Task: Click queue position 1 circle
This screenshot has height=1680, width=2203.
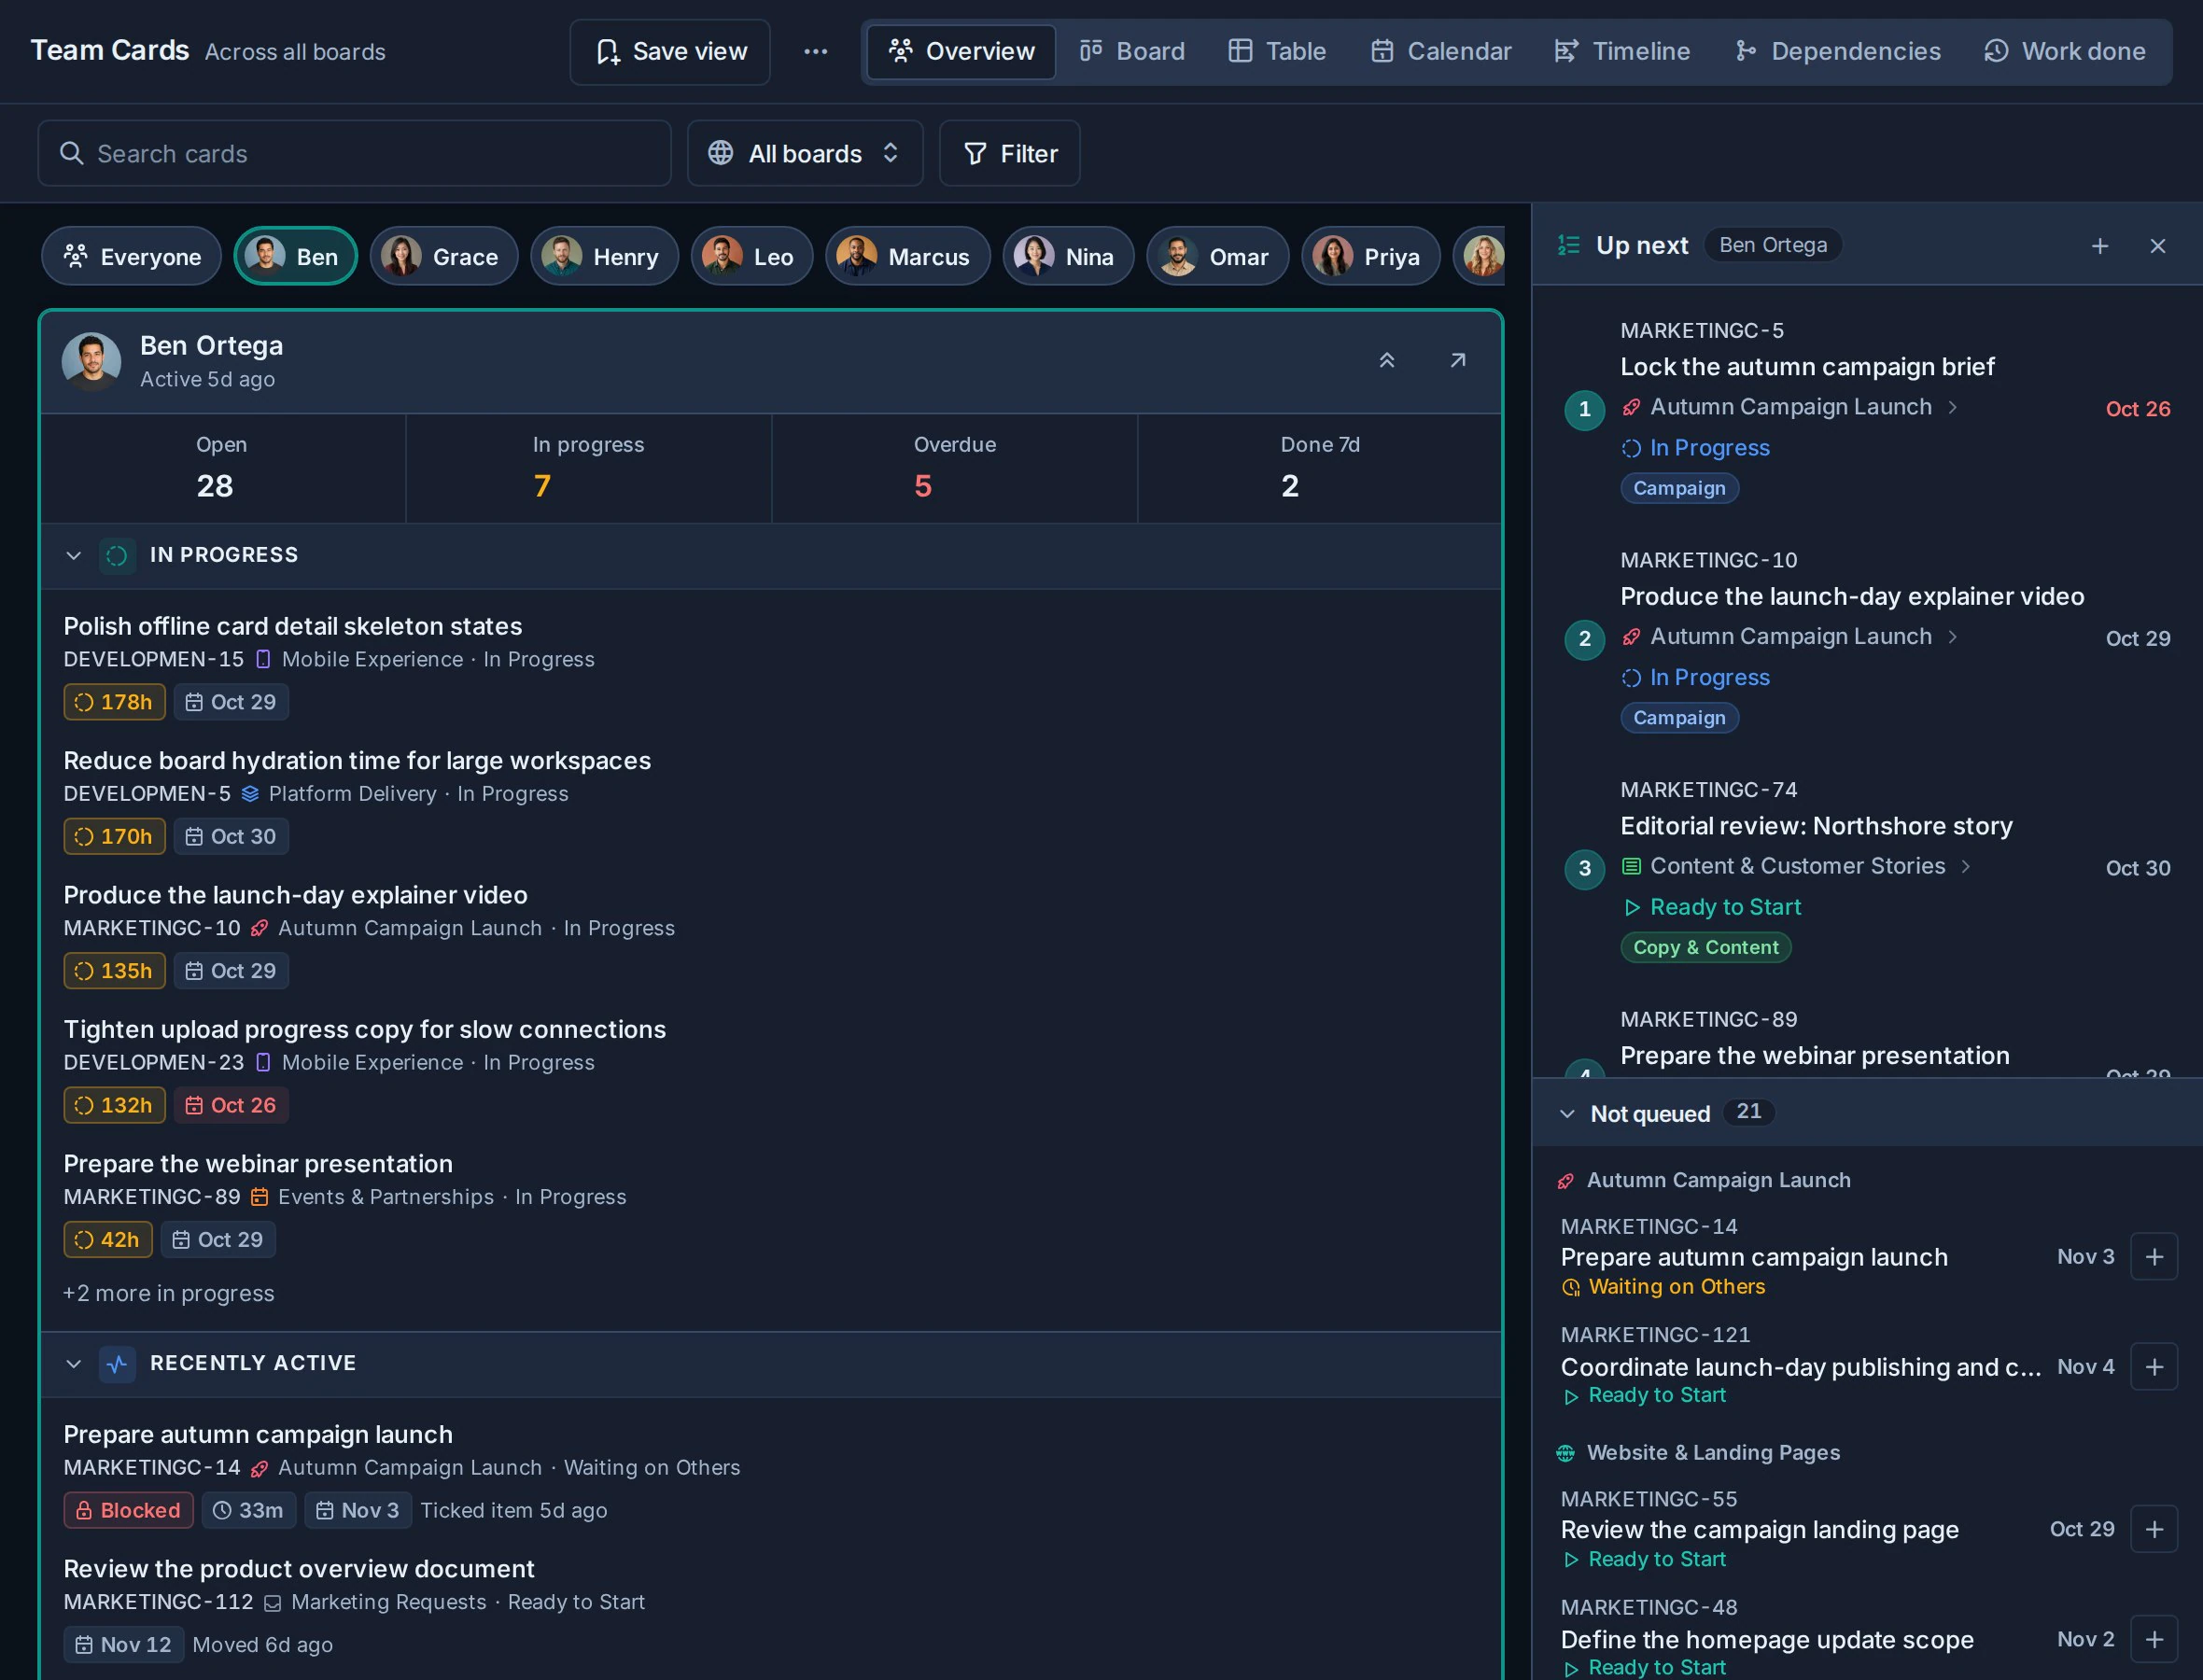Action: click(x=1584, y=409)
